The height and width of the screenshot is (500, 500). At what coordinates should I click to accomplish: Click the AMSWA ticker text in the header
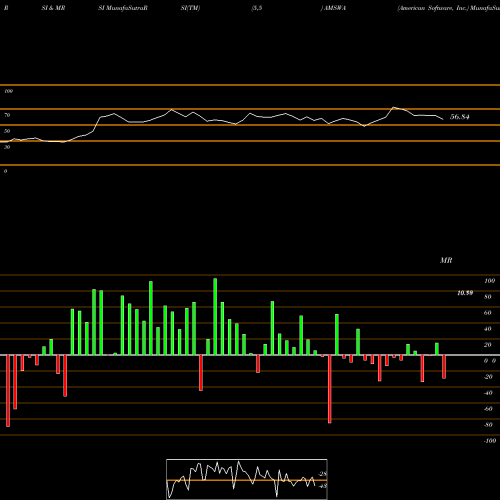(335, 8)
